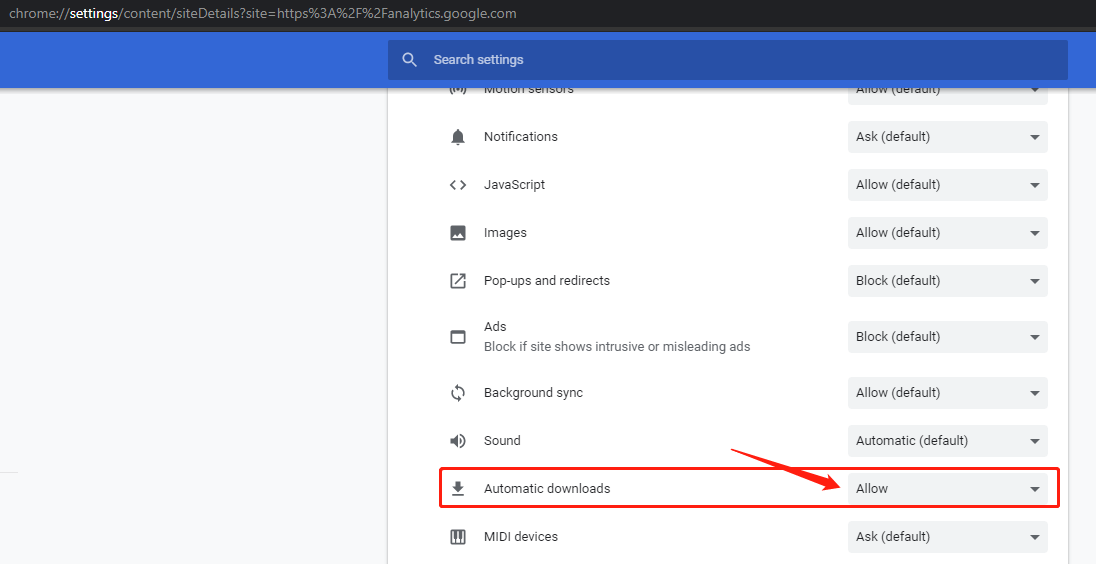The image size is (1096, 564).
Task: Open the Notifications permission dropdown
Action: 948,137
